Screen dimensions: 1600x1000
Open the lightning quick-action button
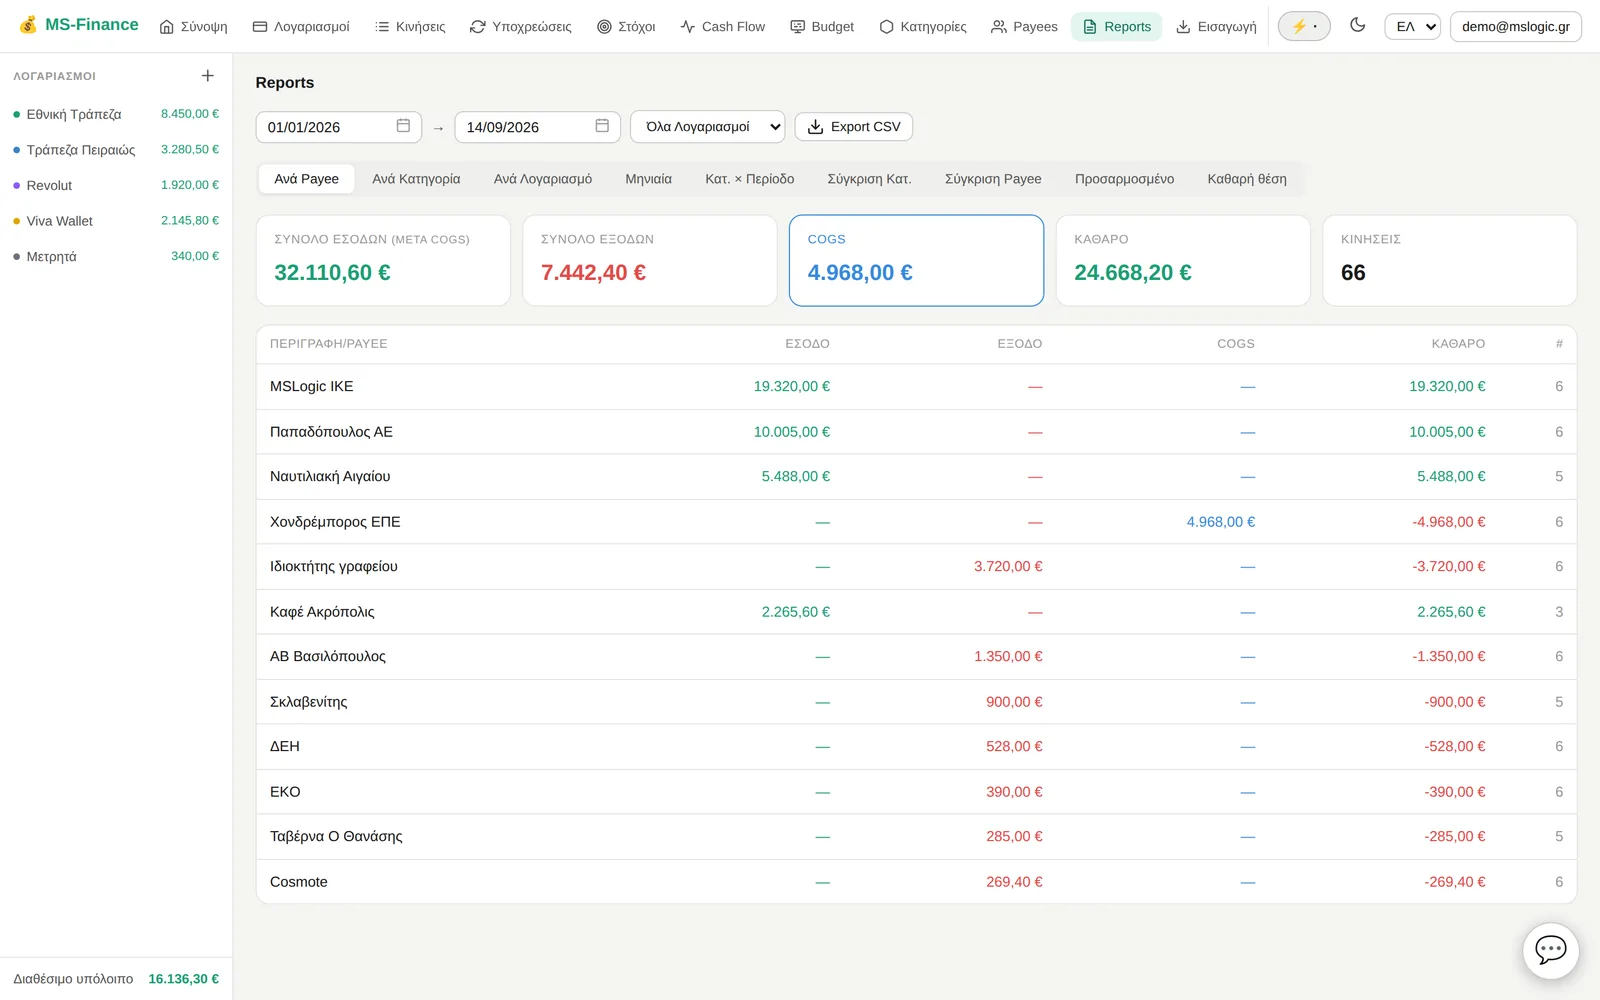[x=1304, y=26]
